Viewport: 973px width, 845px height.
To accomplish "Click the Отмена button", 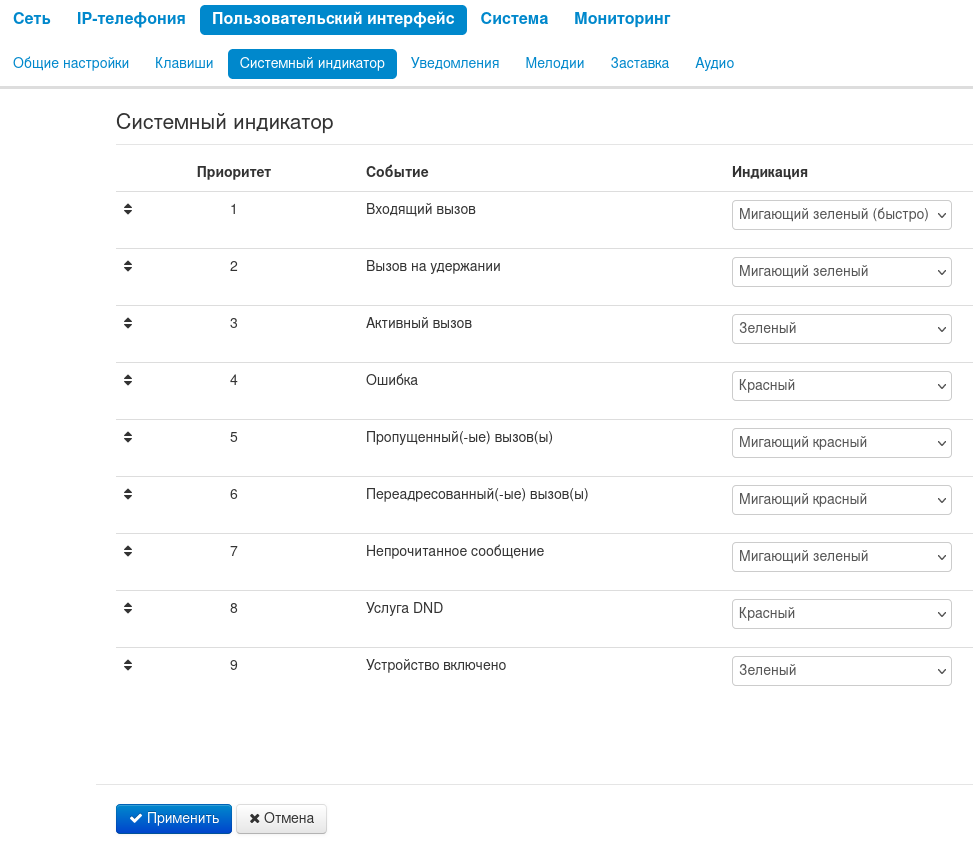I will pyautogui.click(x=281, y=819).
